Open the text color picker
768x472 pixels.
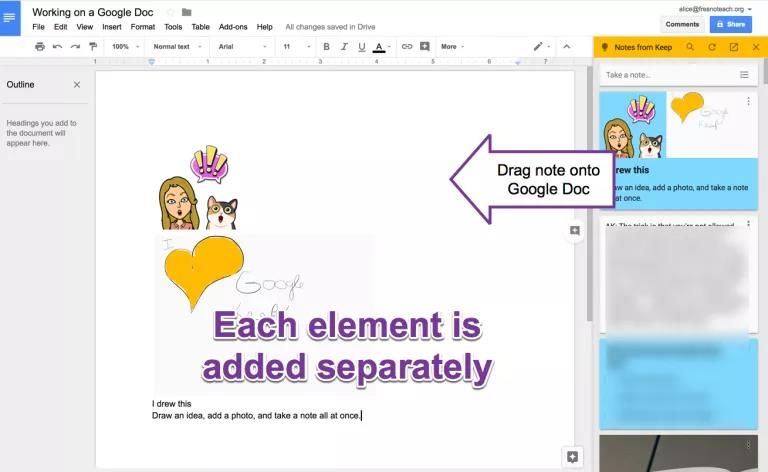(x=380, y=47)
